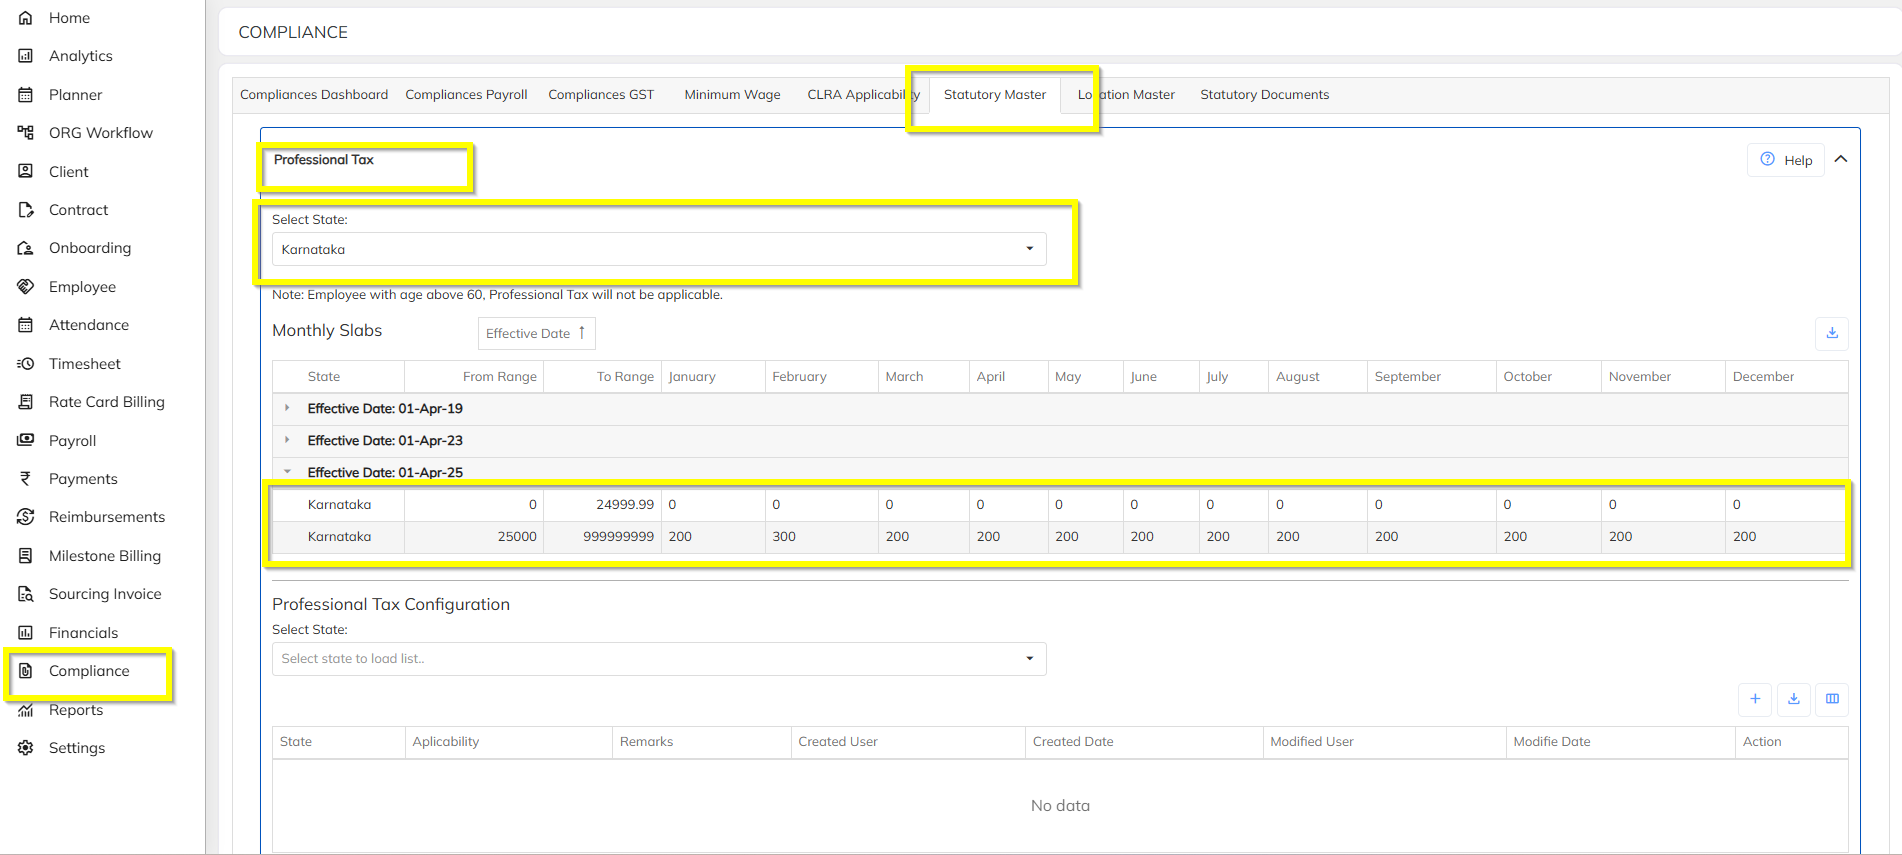This screenshot has width=1902, height=855.
Task: Click the 999999999 To Range cell
Action: (x=603, y=537)
